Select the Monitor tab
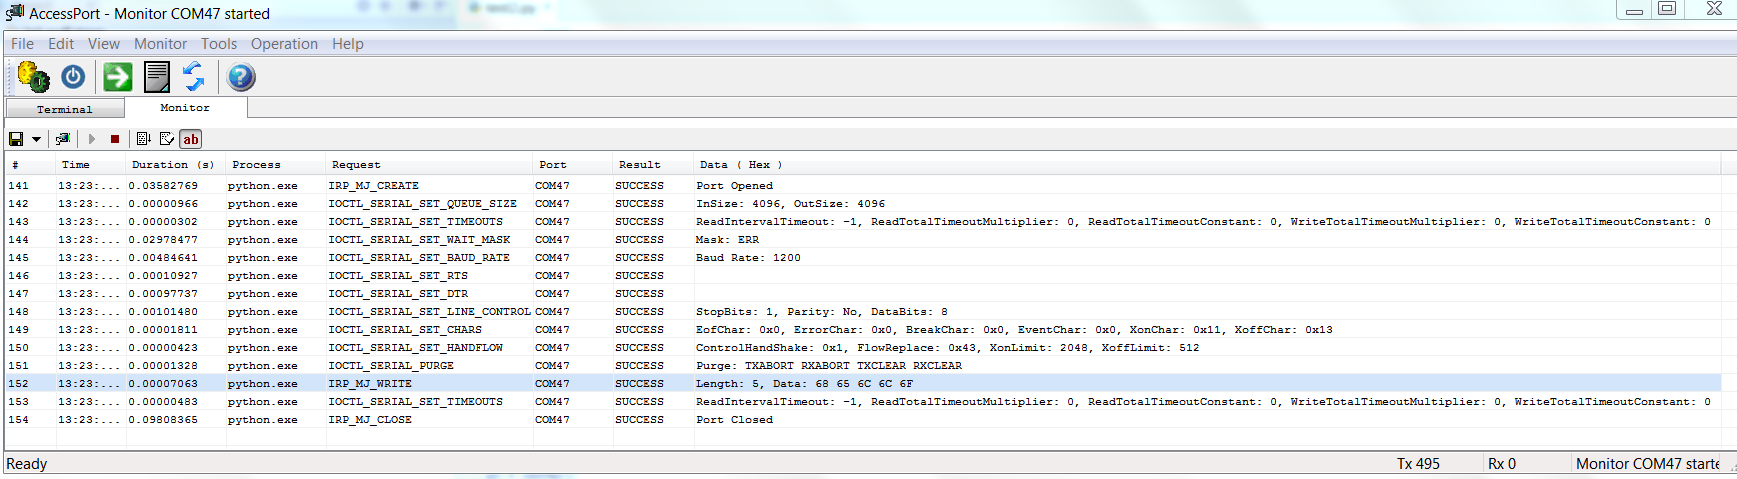This screenshot has width=1737, height=479. tap(185, 107)
